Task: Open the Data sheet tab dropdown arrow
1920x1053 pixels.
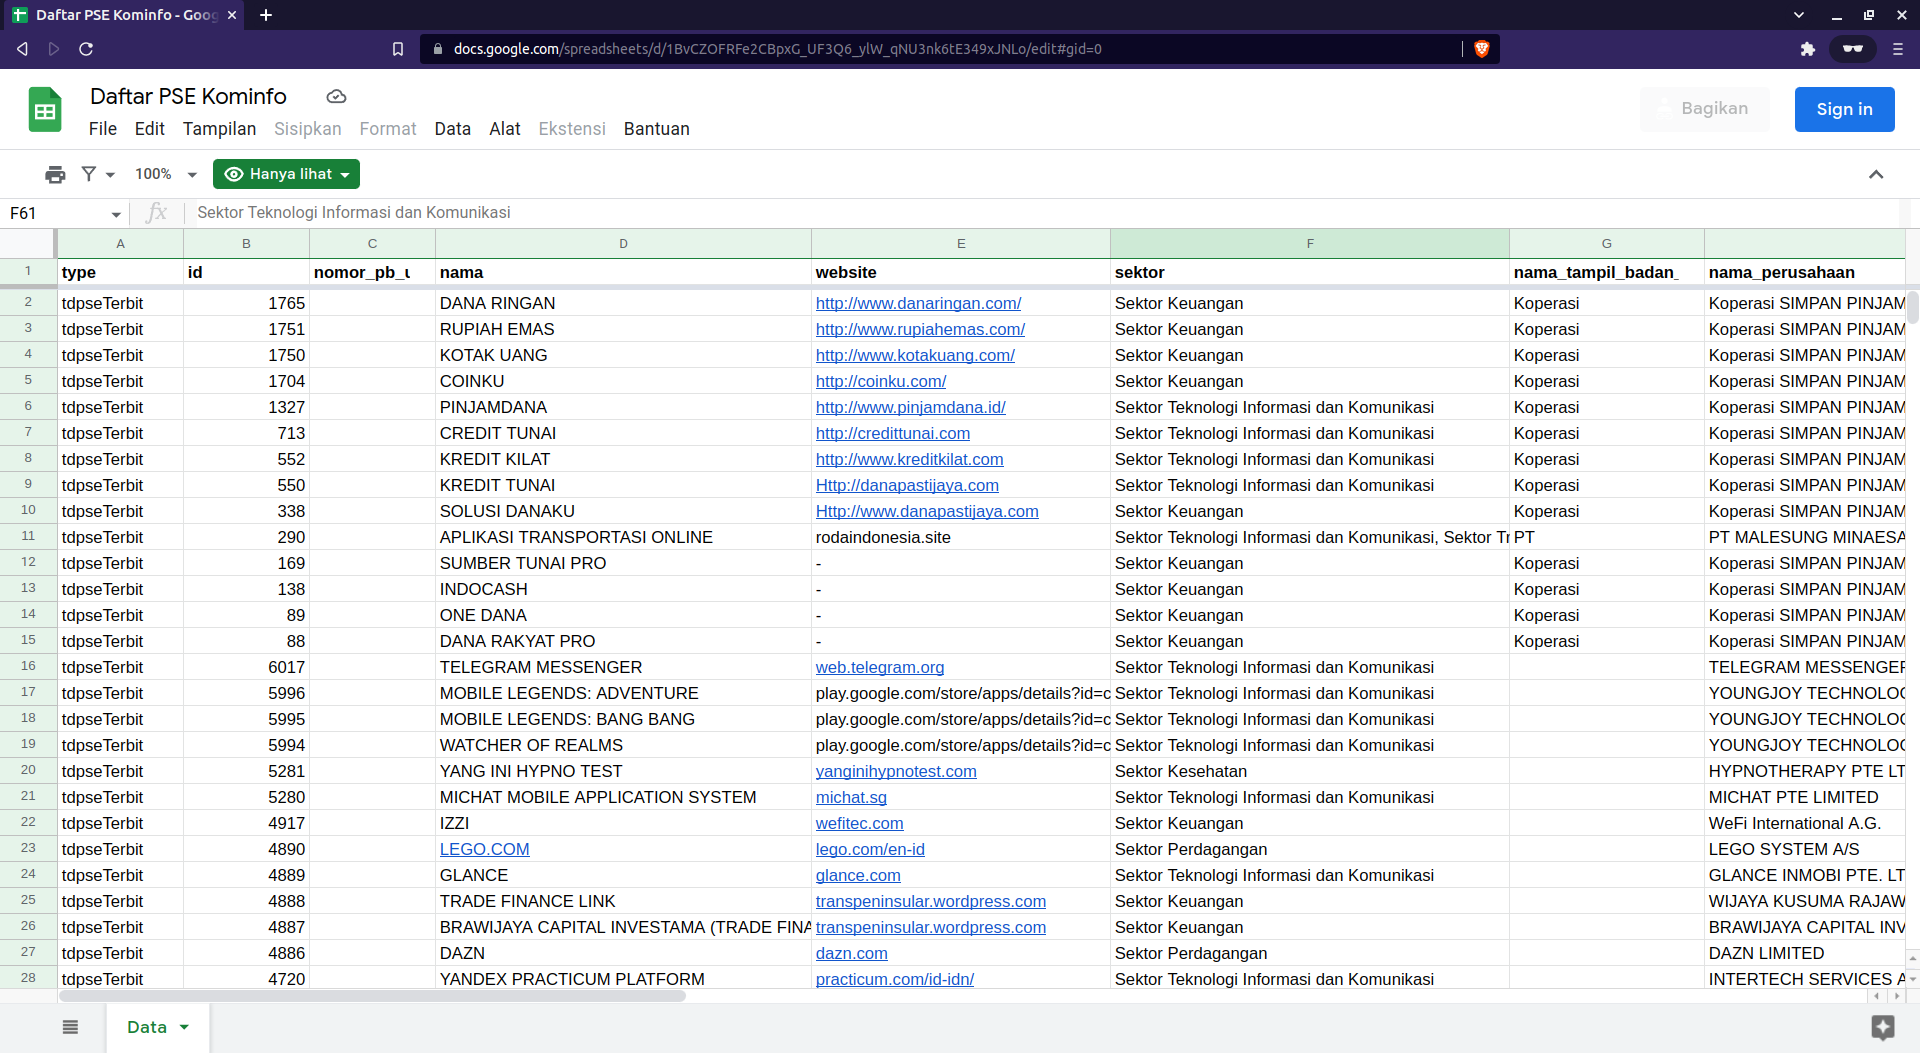Action: pos(184,1027)
